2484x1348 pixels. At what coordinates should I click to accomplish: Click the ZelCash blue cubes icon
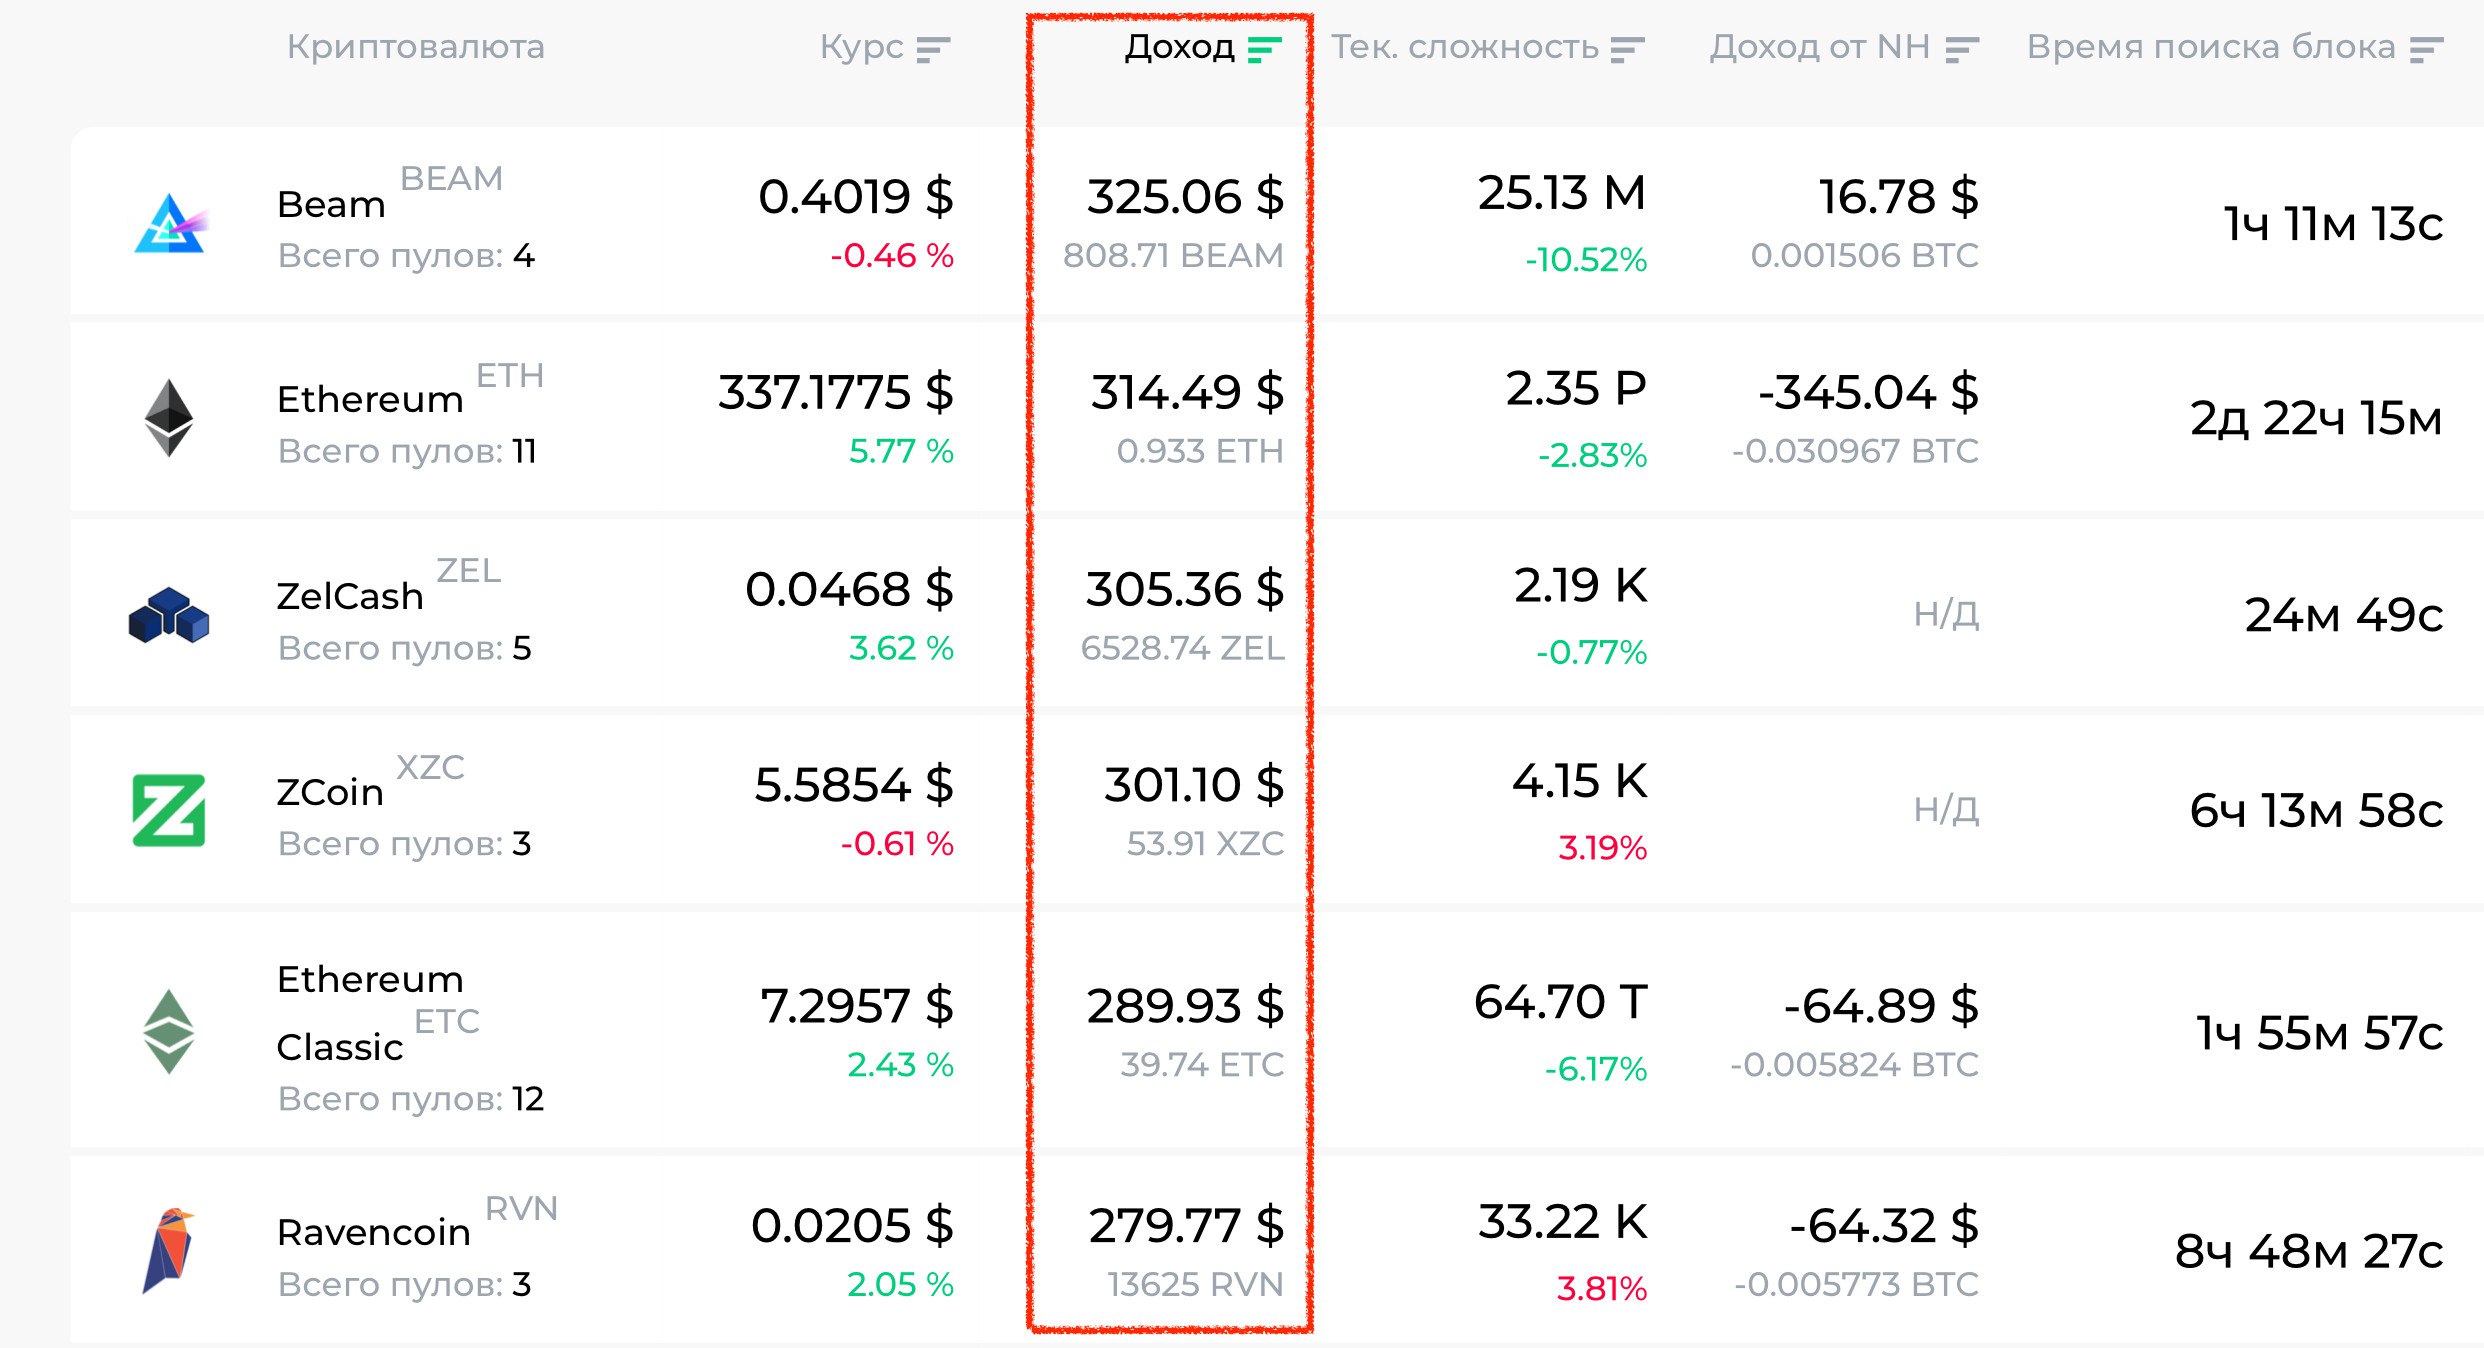coord(169,614)
